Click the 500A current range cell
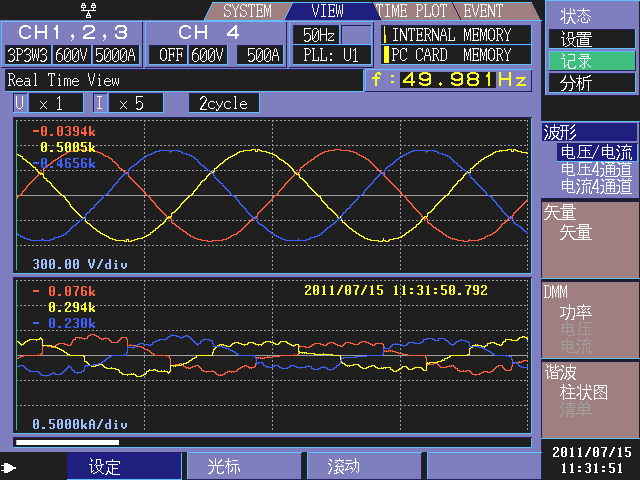The image size is (640, 480). 262,55
